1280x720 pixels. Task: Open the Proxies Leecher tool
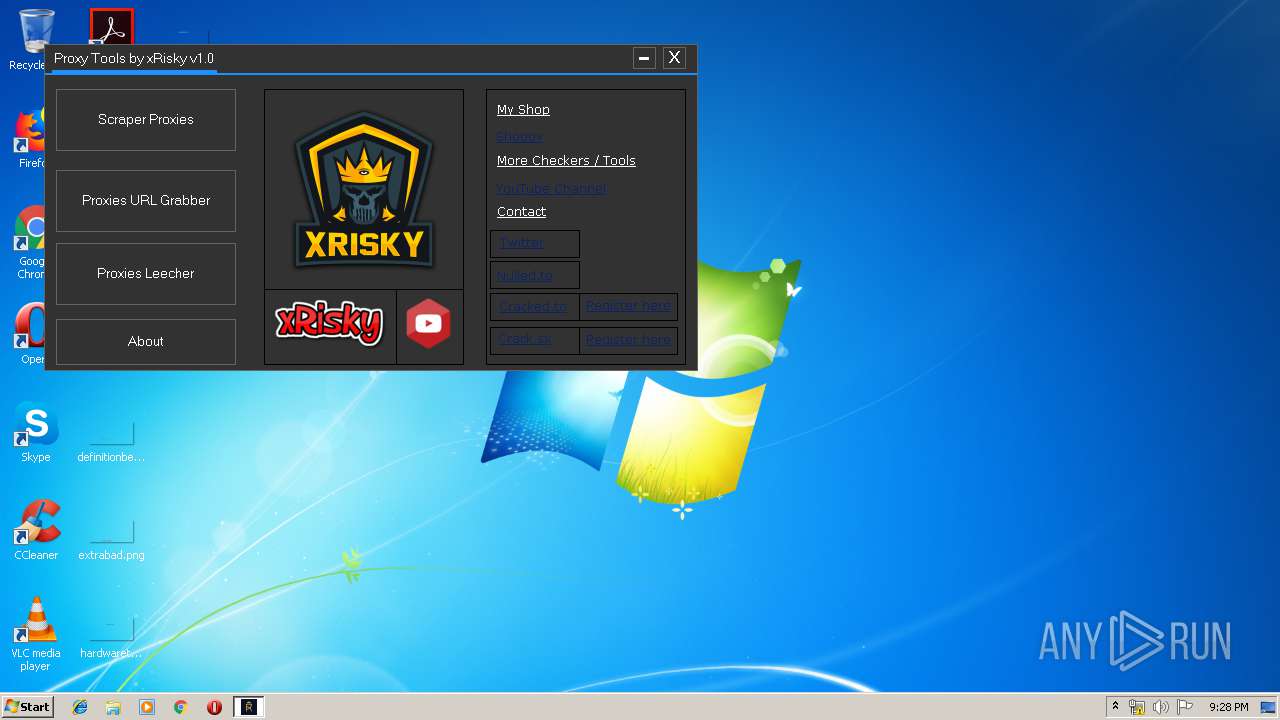pyautogui.click(x=146, y=274)
